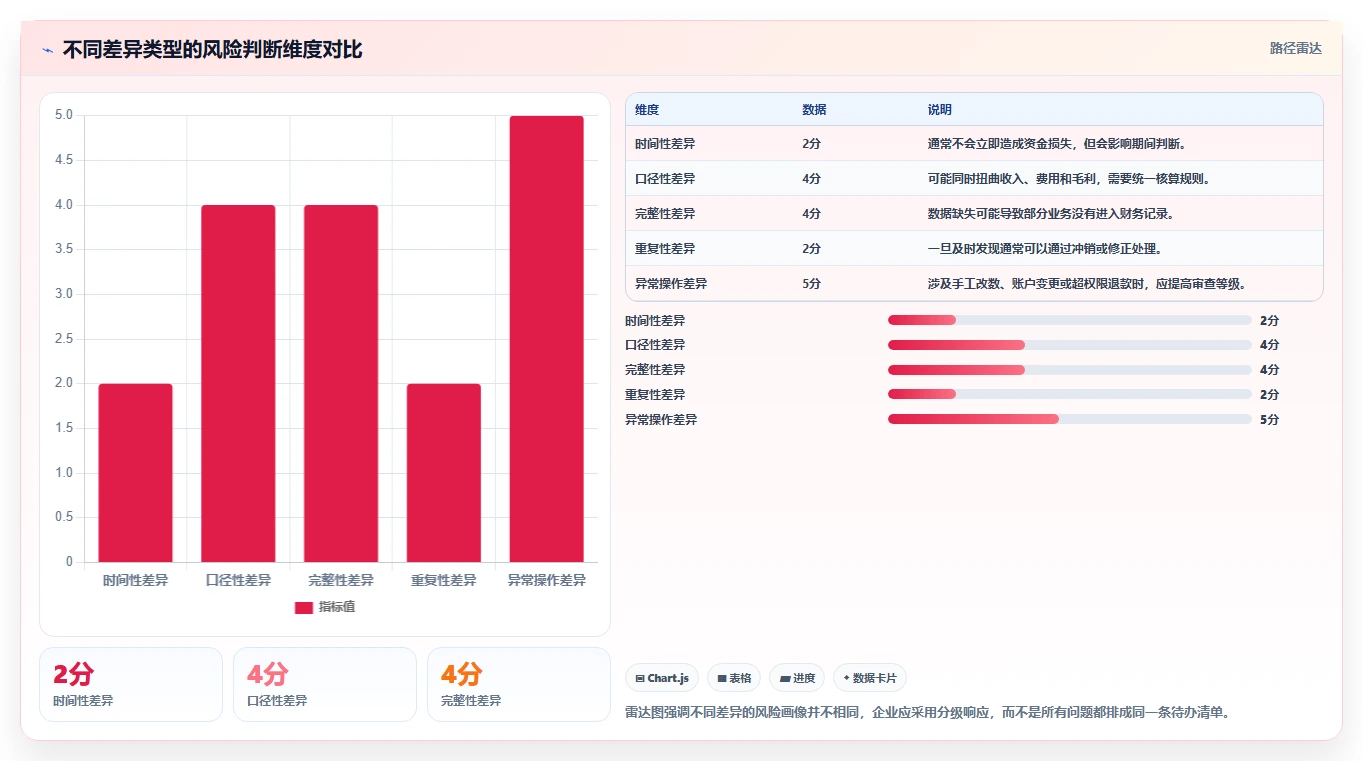
Task: Click the 异常操作差异 progress bar
Action: [1070, 419]
